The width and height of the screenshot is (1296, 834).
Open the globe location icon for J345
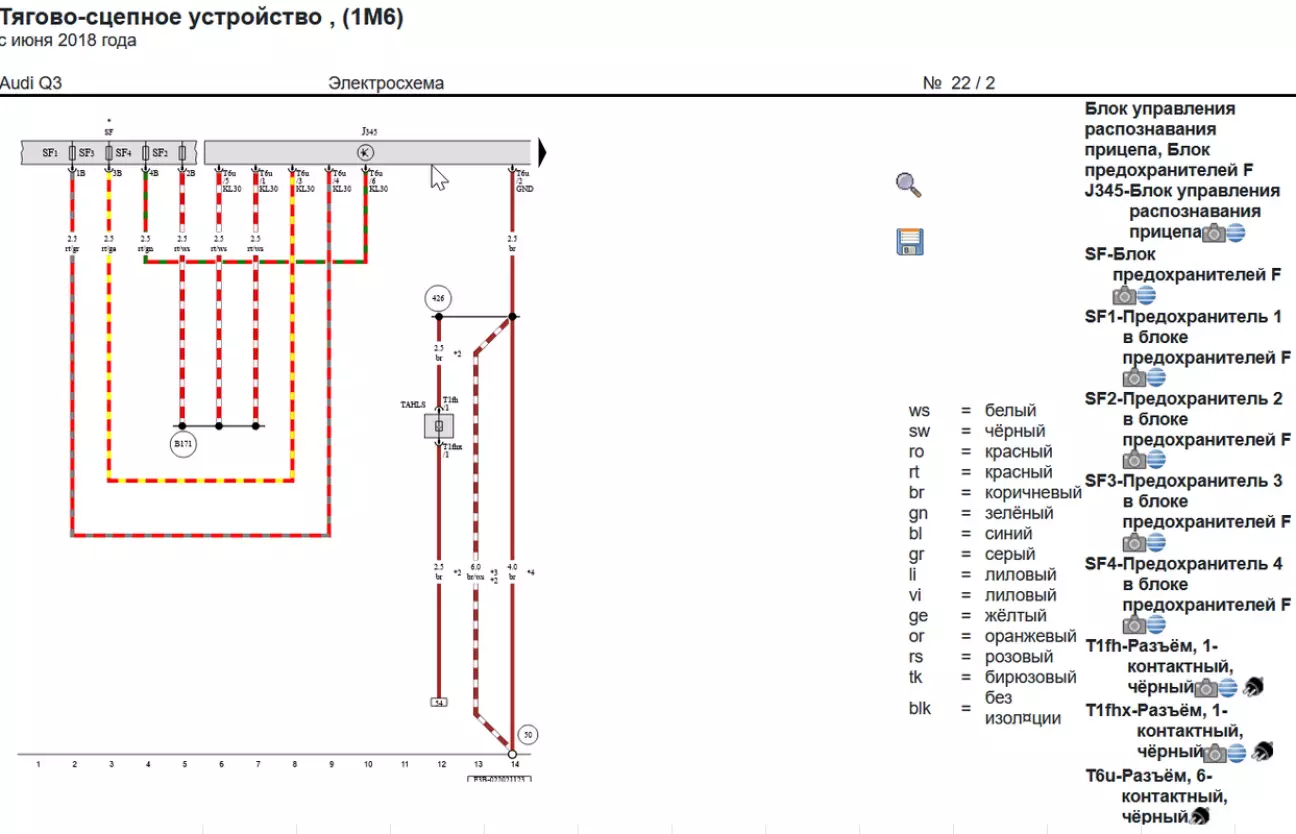coord(1236,233)
